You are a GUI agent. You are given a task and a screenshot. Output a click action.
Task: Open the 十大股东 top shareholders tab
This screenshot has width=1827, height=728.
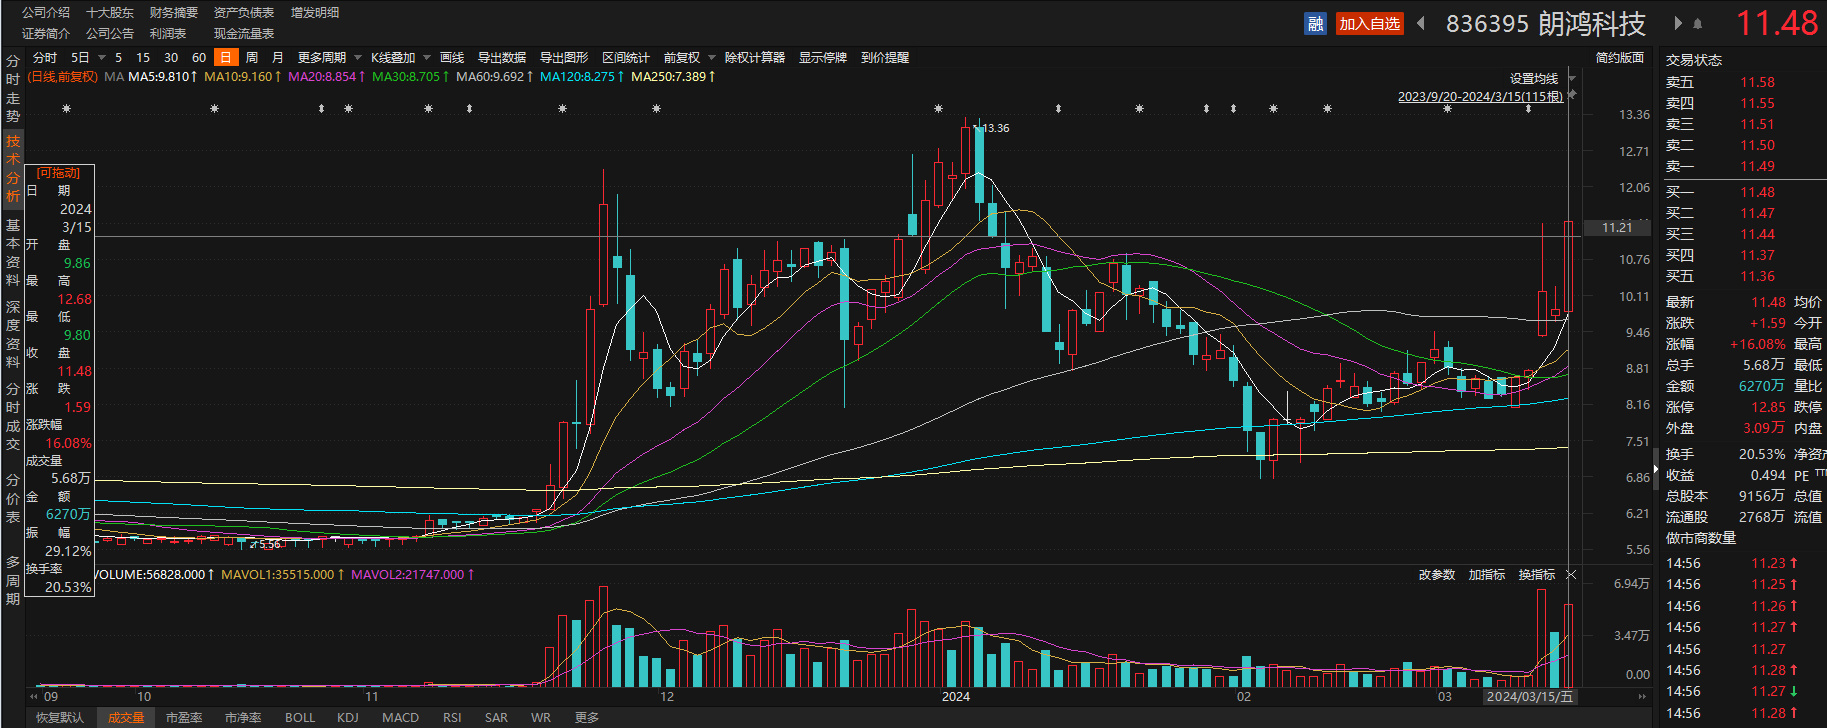110,13
